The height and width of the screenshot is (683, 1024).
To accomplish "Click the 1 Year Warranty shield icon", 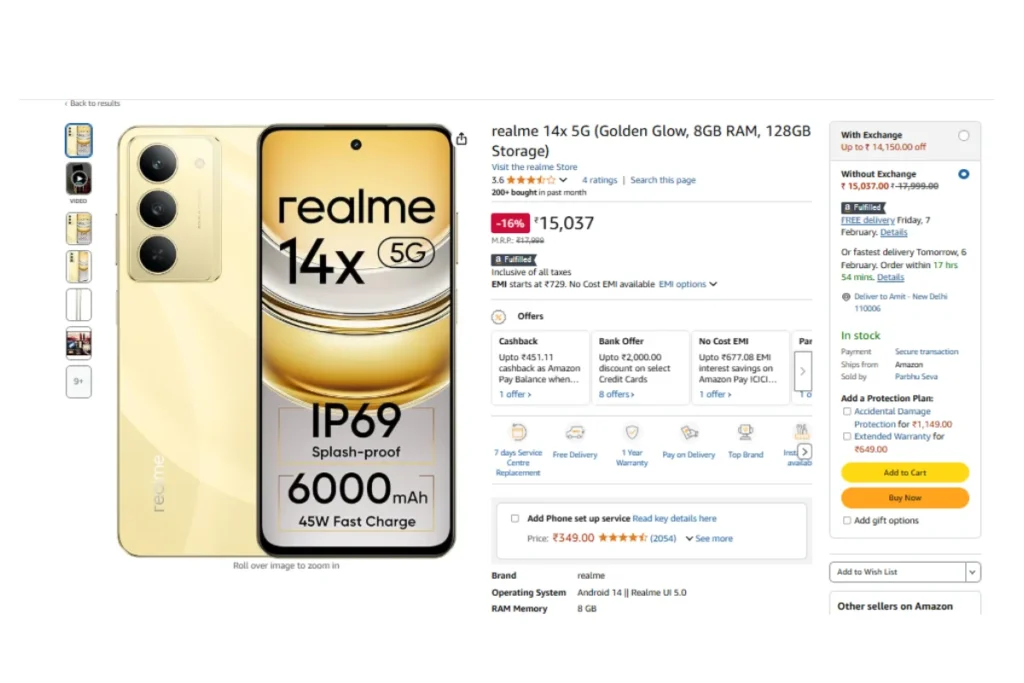I will click(632, 432).
